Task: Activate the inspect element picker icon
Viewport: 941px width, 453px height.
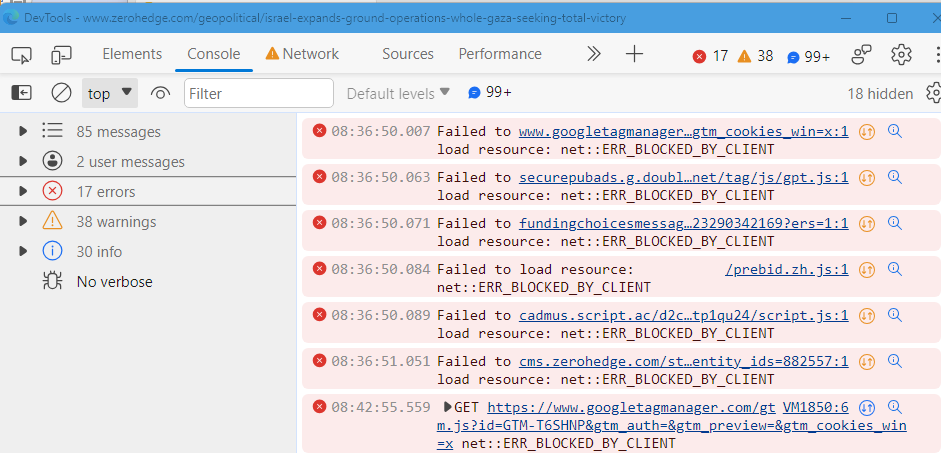Action: coord(22,55)
